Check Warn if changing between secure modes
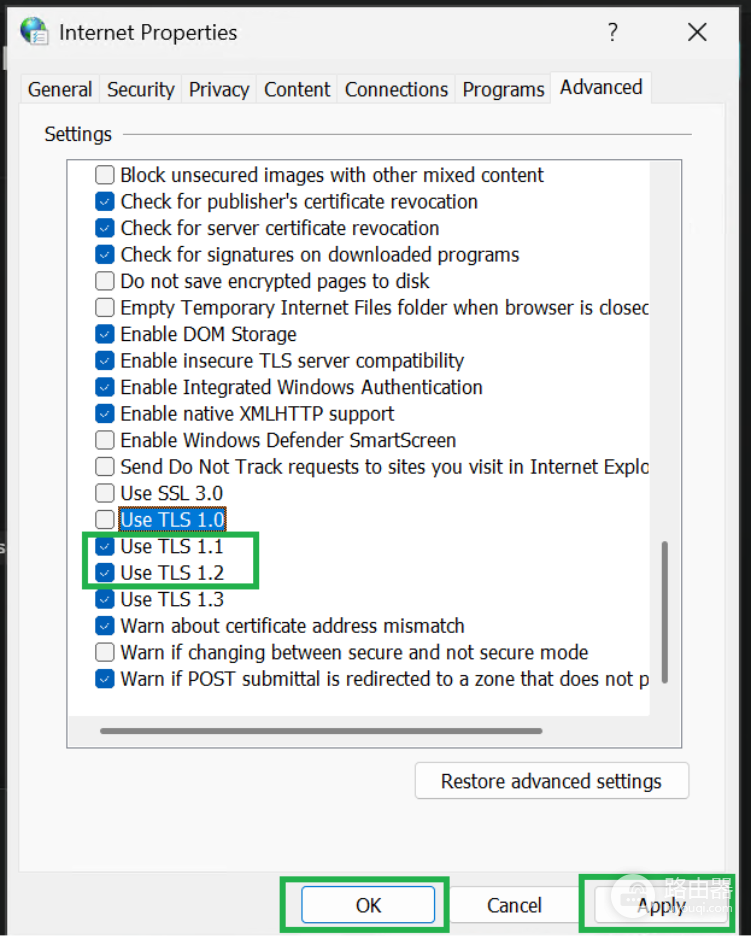This screenshot has height=936, width=751. (104, 652)
